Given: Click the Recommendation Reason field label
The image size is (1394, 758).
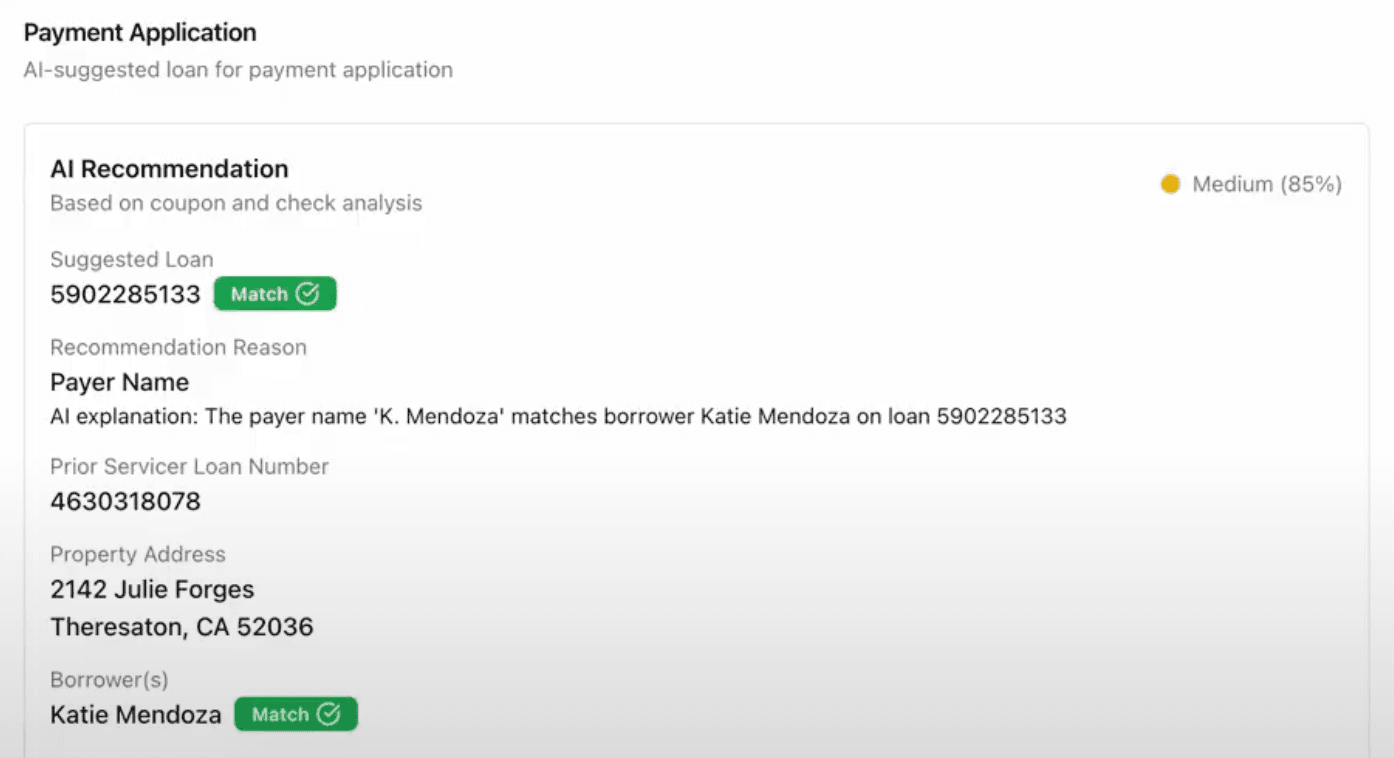Looking at the screenshot, I should (x=178, y=347).
